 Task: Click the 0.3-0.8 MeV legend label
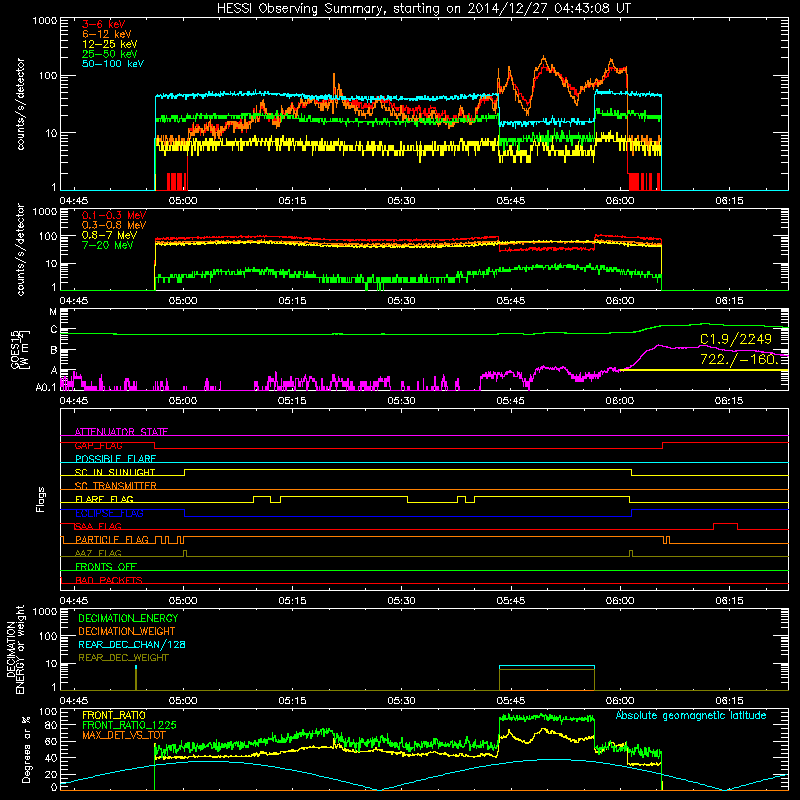[114, 225]
